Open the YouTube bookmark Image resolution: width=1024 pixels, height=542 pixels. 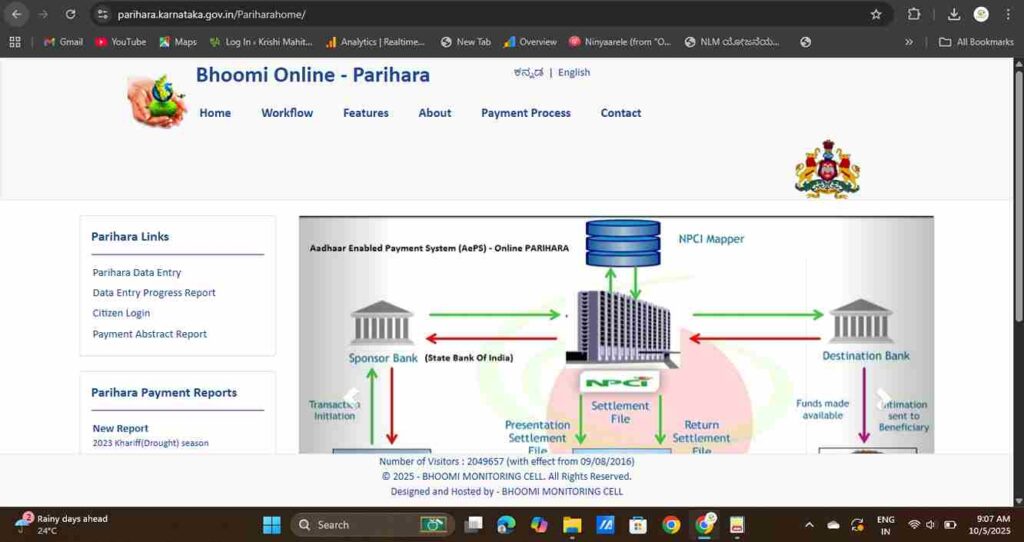coord(120,42)
